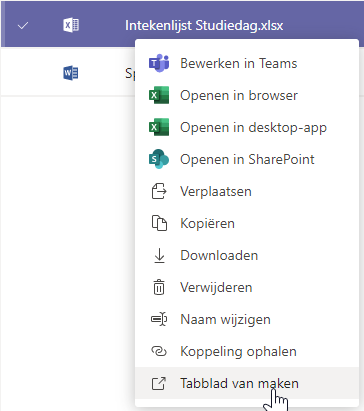Click the Tabblad van maken pop-out icon

(159, 383)
